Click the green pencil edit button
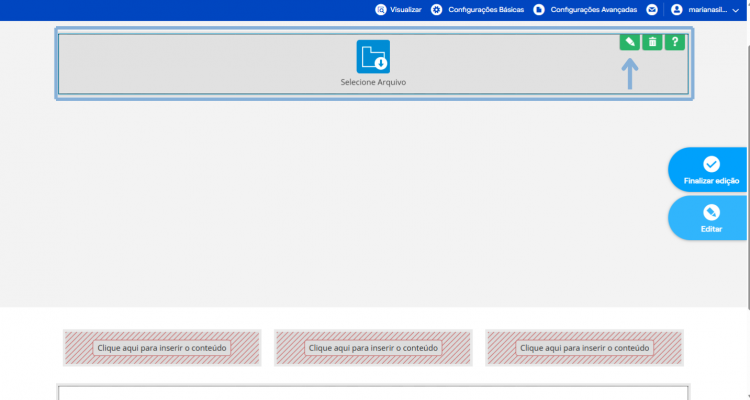 tap(629, 42)
